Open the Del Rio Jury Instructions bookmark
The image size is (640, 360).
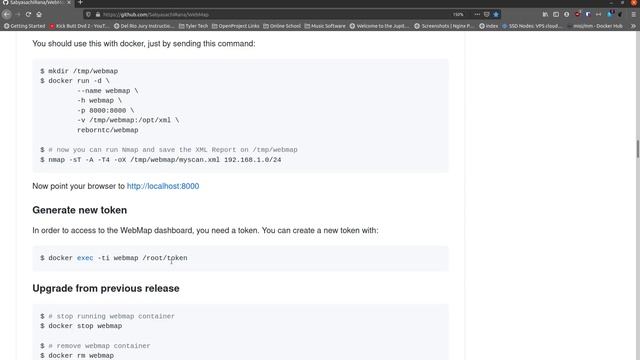click(144, 26)
